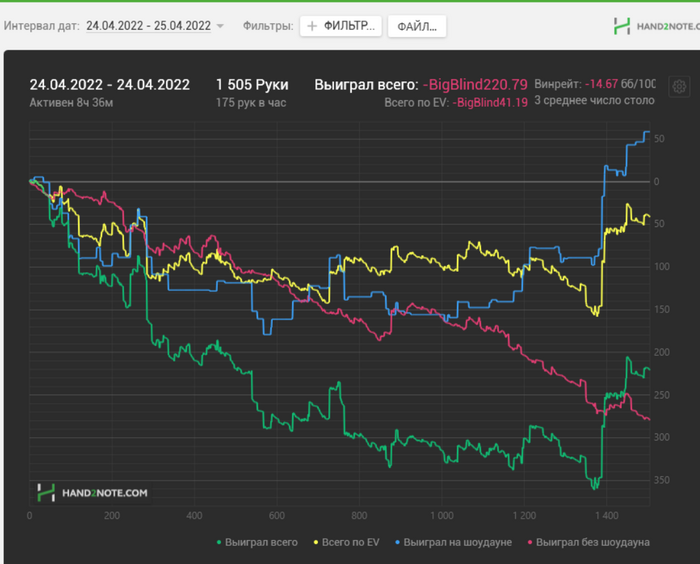Click the green legend dot for Выиграл всего

click(x=219, y=543)
